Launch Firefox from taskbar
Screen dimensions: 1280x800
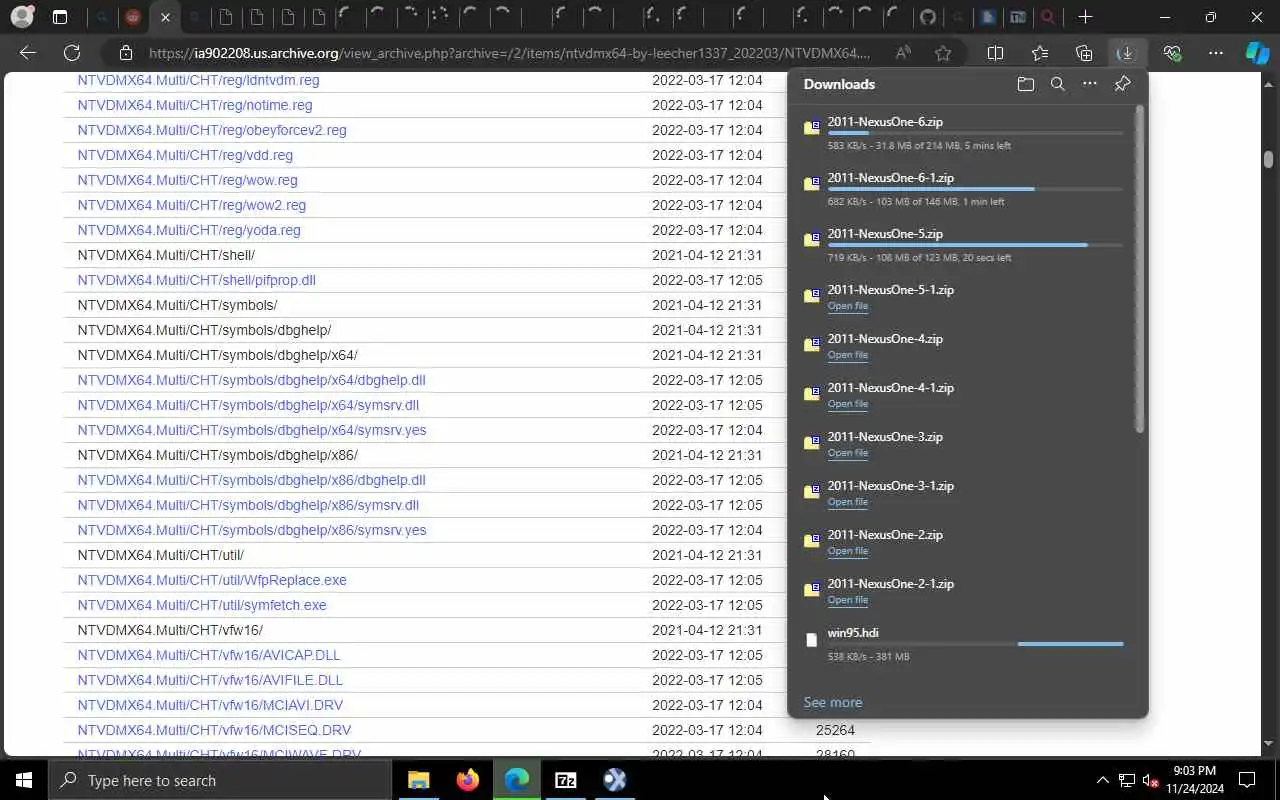[467, 780]
